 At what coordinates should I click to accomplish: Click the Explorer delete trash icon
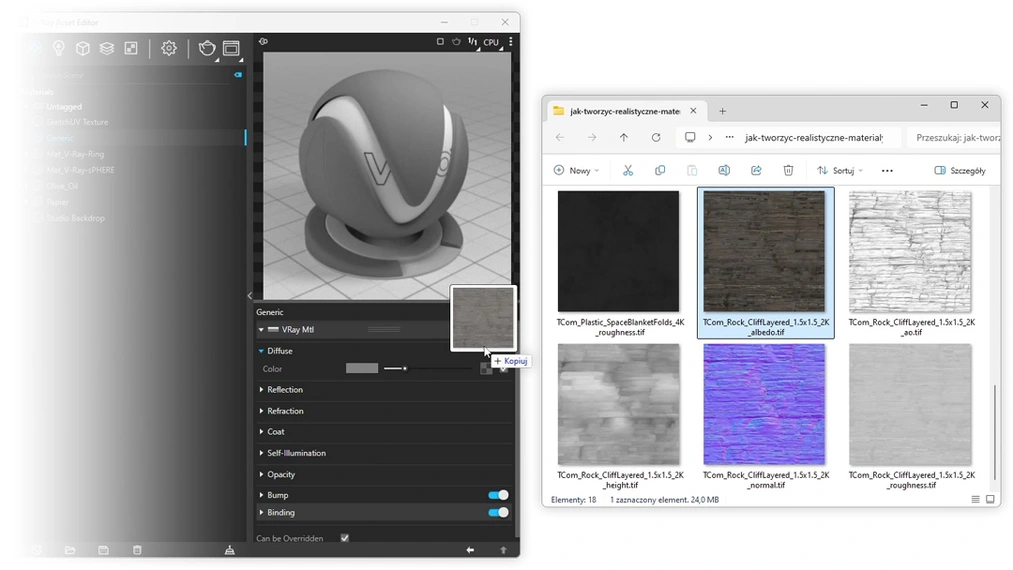(788, 171)
